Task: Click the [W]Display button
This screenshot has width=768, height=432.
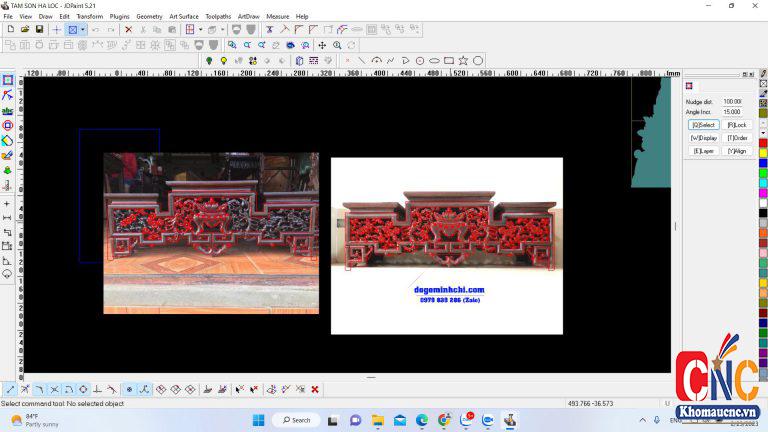Action: [x=703, y=138]
